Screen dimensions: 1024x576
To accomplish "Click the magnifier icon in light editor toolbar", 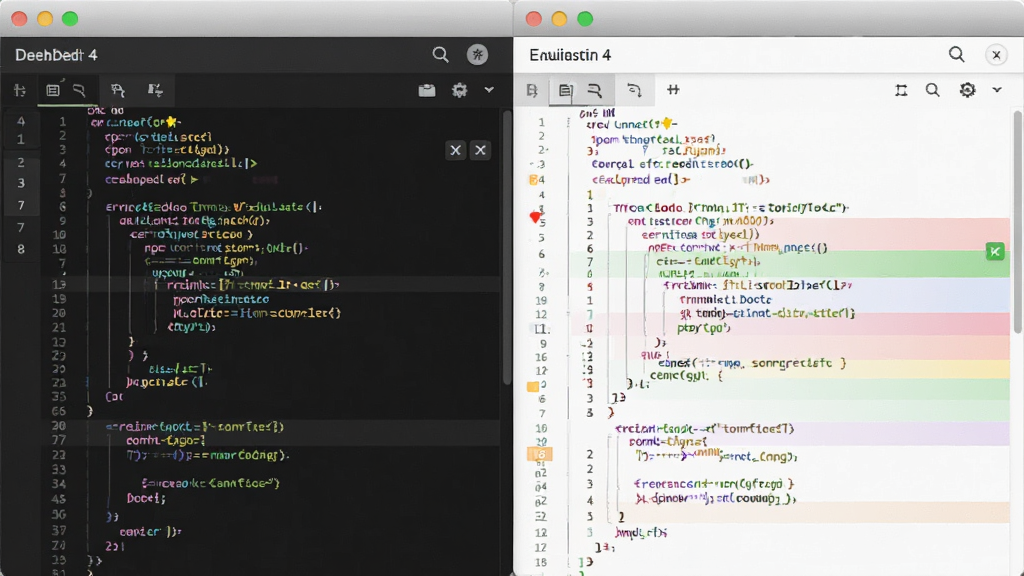I will [x=933, y=90].
